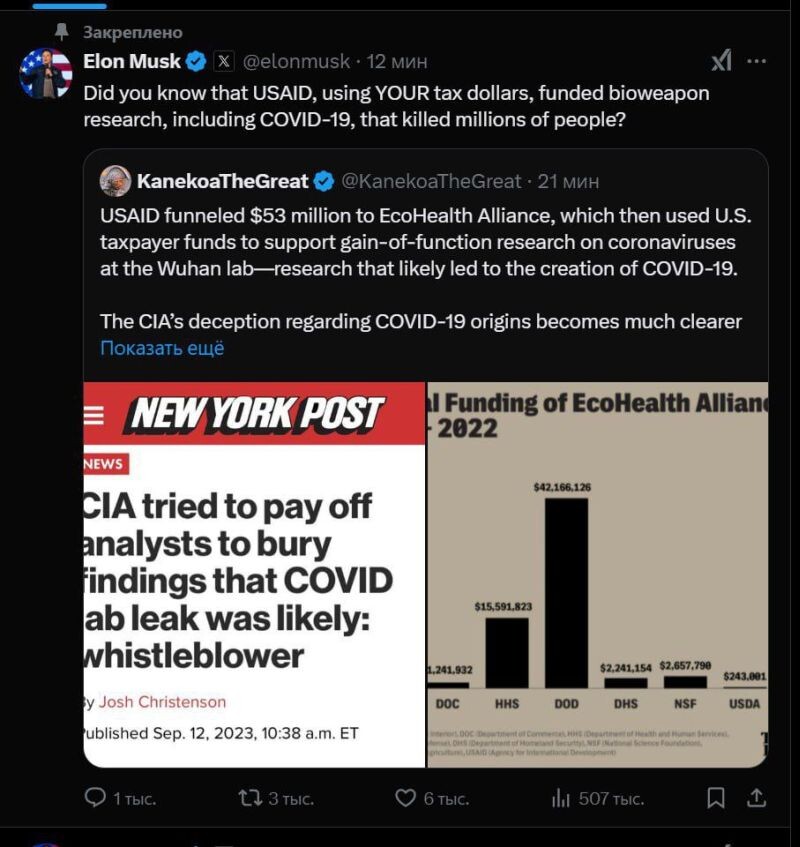Screen dimensions: 800x847
Task: Select the active tab with blue underline
Action: pos(70,5)
